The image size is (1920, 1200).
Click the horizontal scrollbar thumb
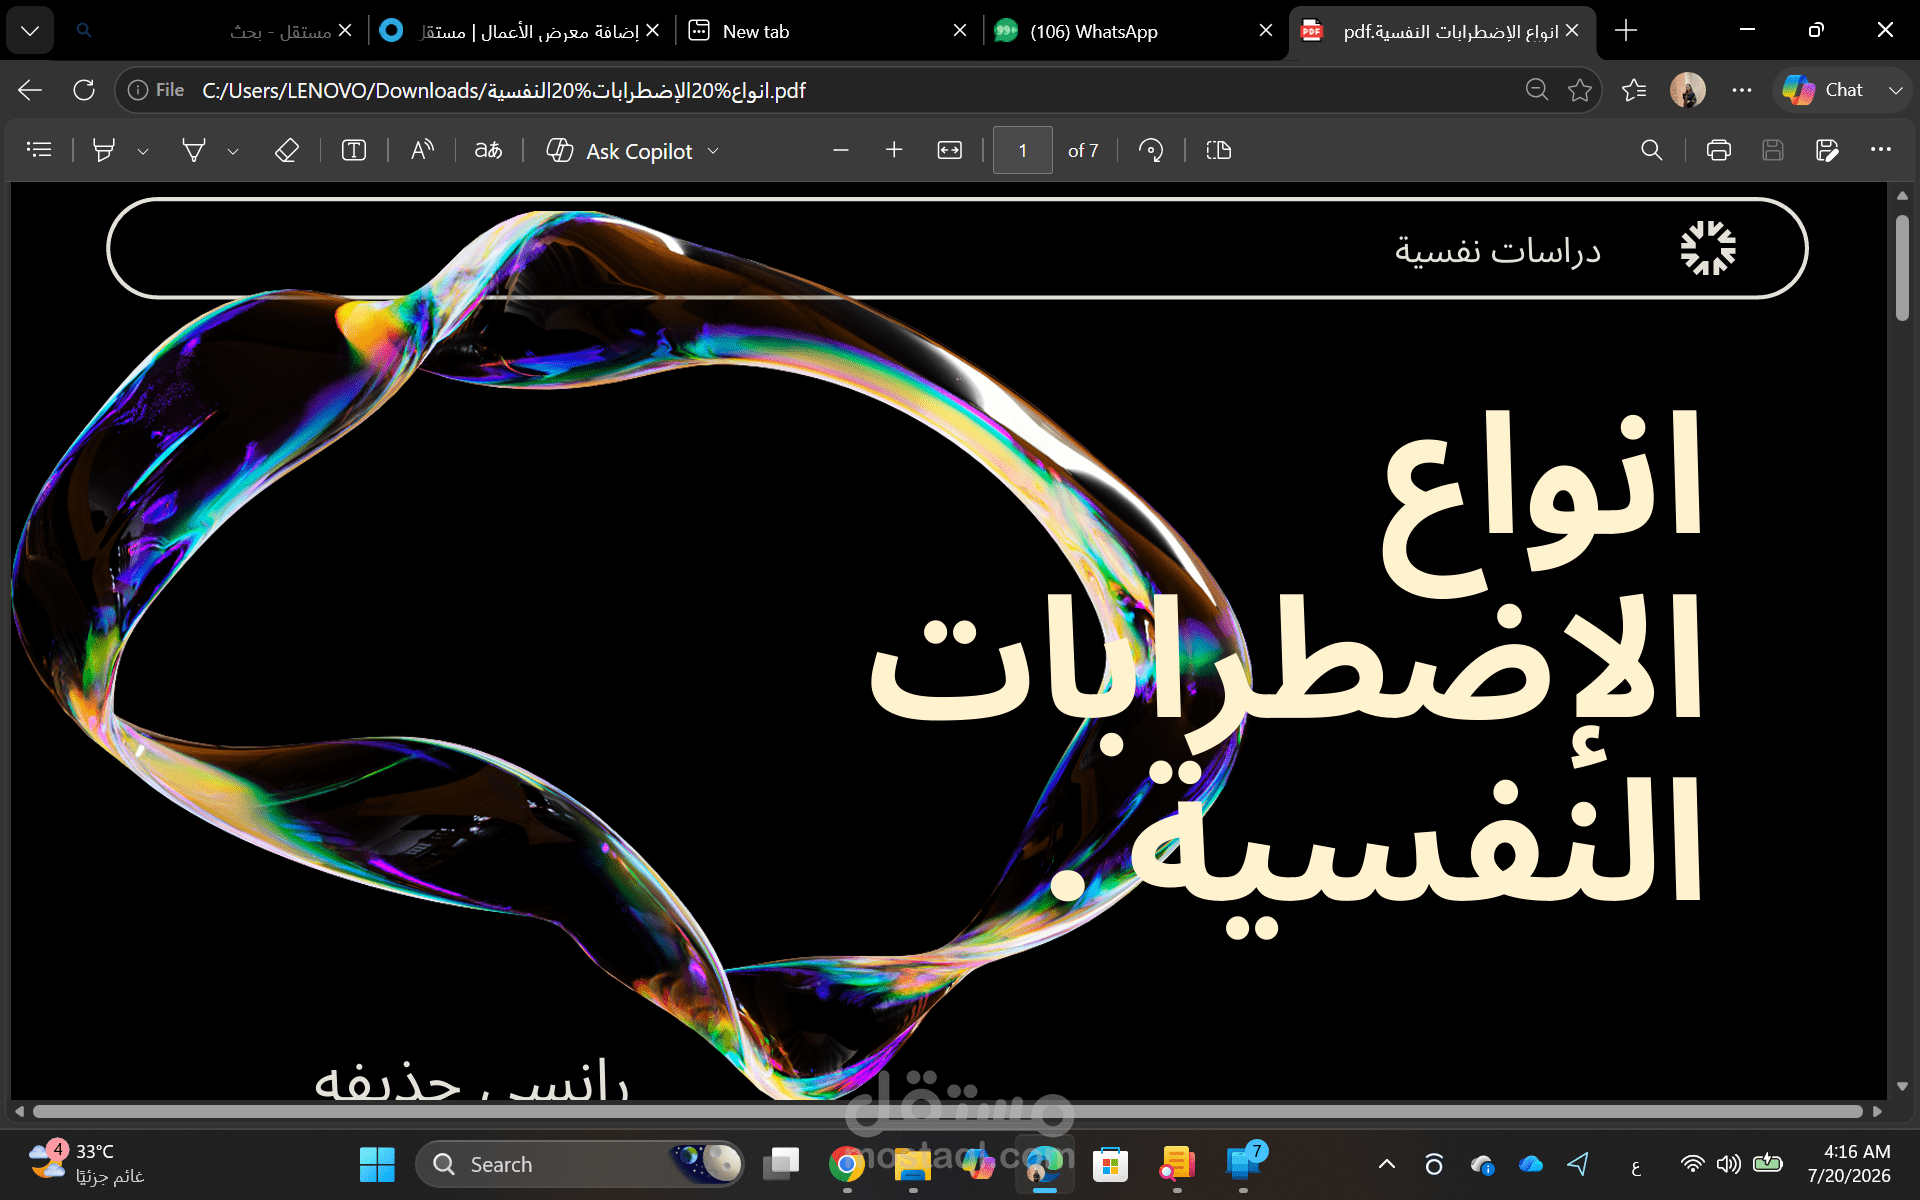point(947,1111)
